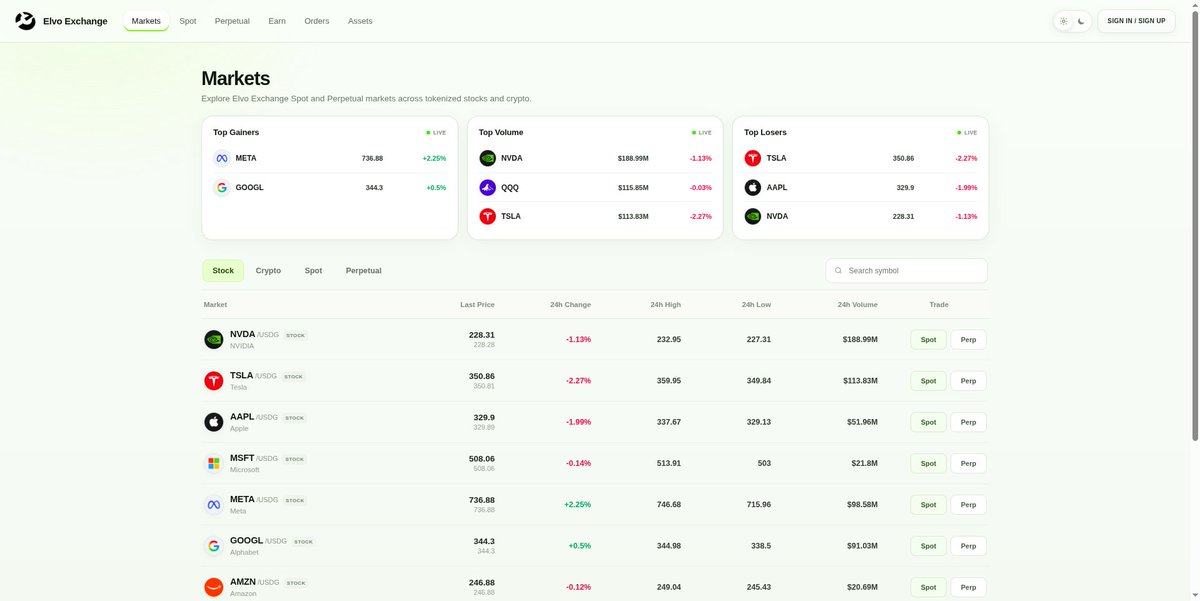
Task: Click Meta logo in the markets table
Action: 213,505
